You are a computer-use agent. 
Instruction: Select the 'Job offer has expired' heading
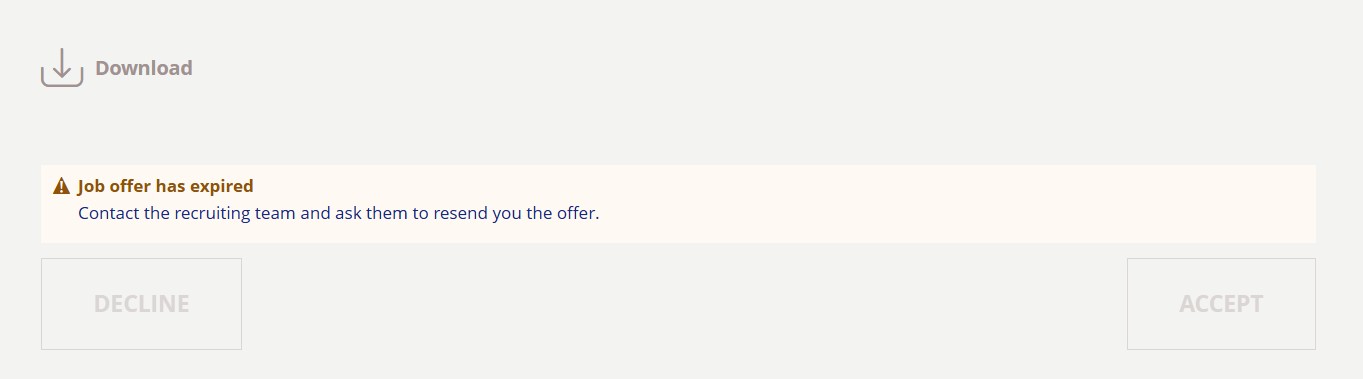(166, 186)
